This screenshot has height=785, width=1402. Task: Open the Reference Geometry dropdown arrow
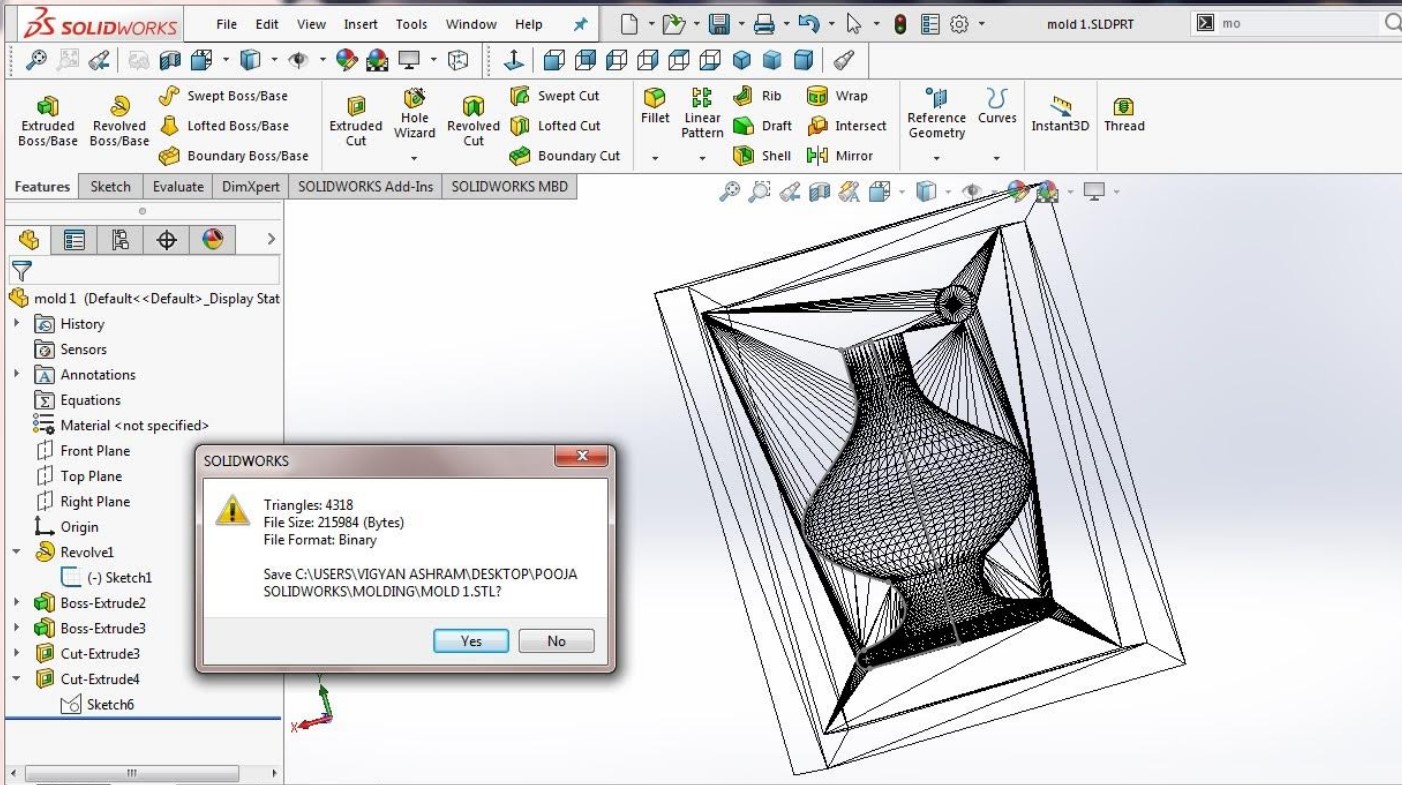[x=936, y=158]
